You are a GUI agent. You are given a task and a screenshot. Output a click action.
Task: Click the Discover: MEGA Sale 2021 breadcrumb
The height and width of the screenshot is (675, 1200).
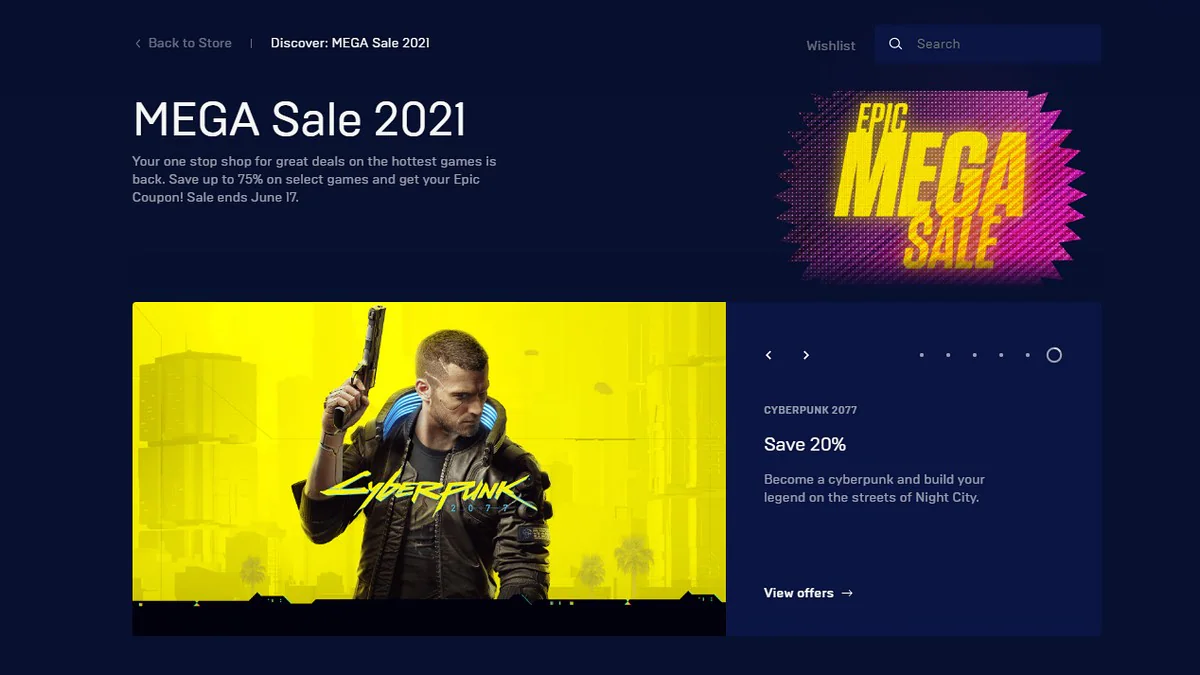point(350,43)
